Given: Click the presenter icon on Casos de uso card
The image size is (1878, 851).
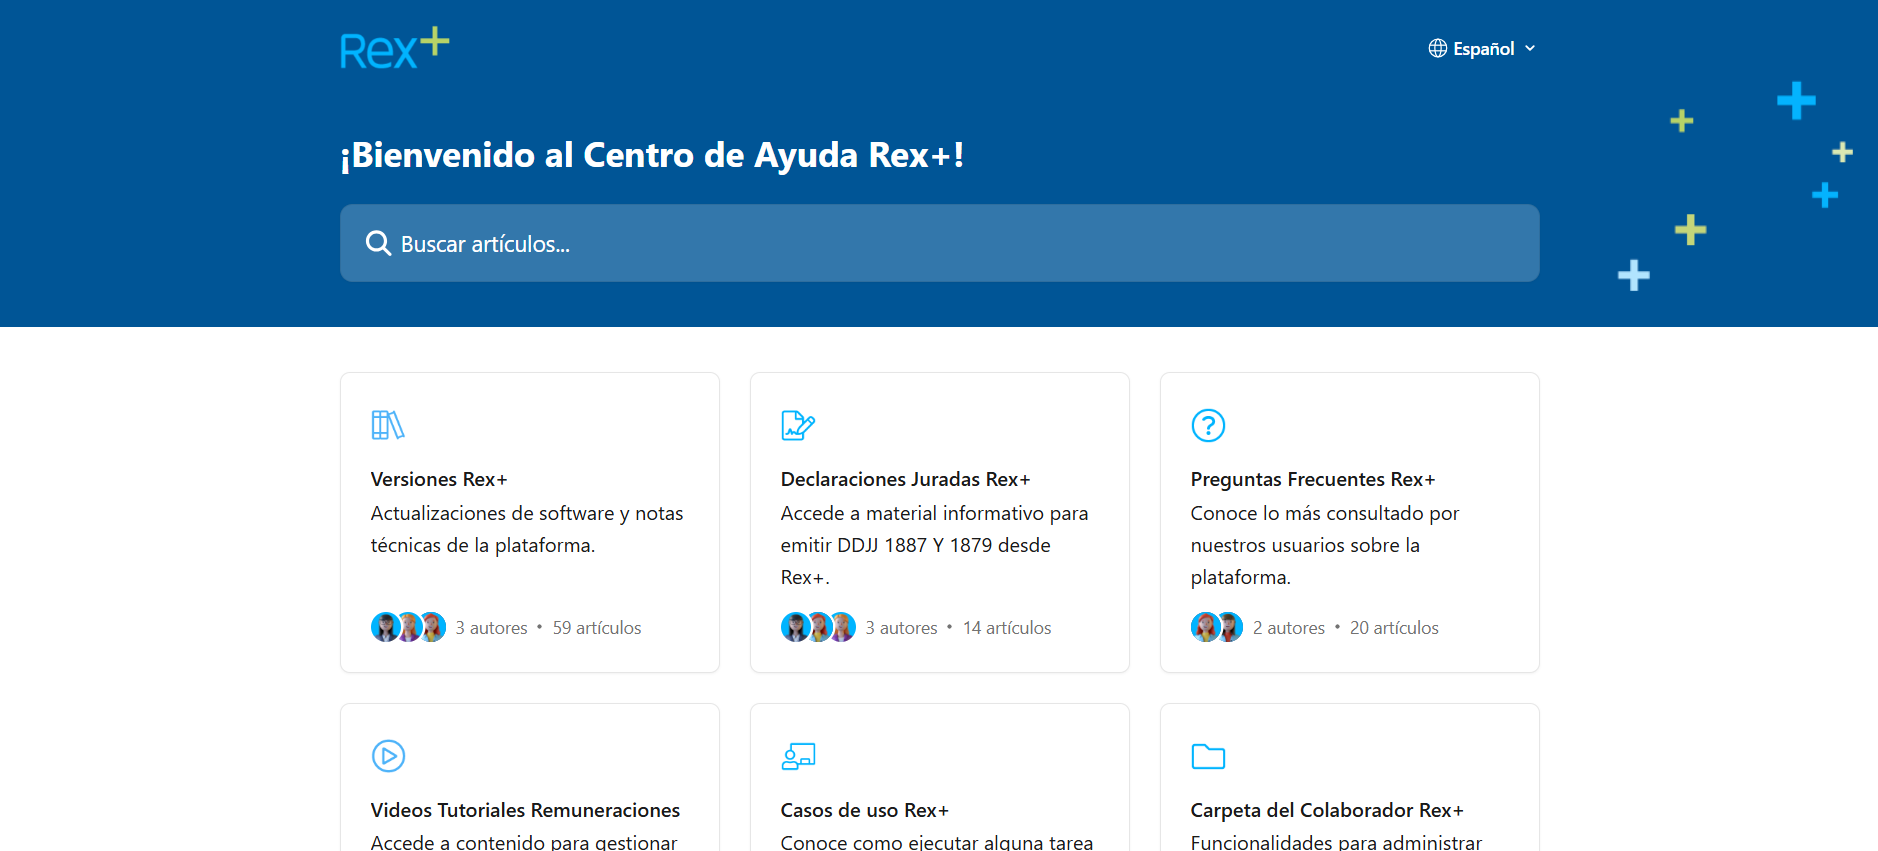Looking at the screenshot, I should click(798, 756).
